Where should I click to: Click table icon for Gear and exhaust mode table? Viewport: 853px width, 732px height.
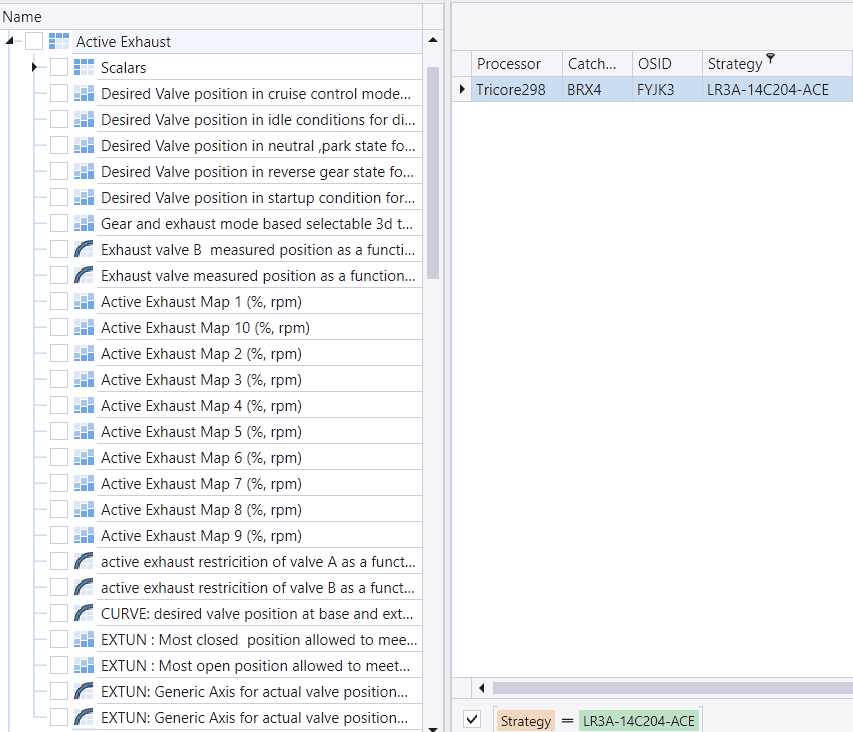[84, 224]
